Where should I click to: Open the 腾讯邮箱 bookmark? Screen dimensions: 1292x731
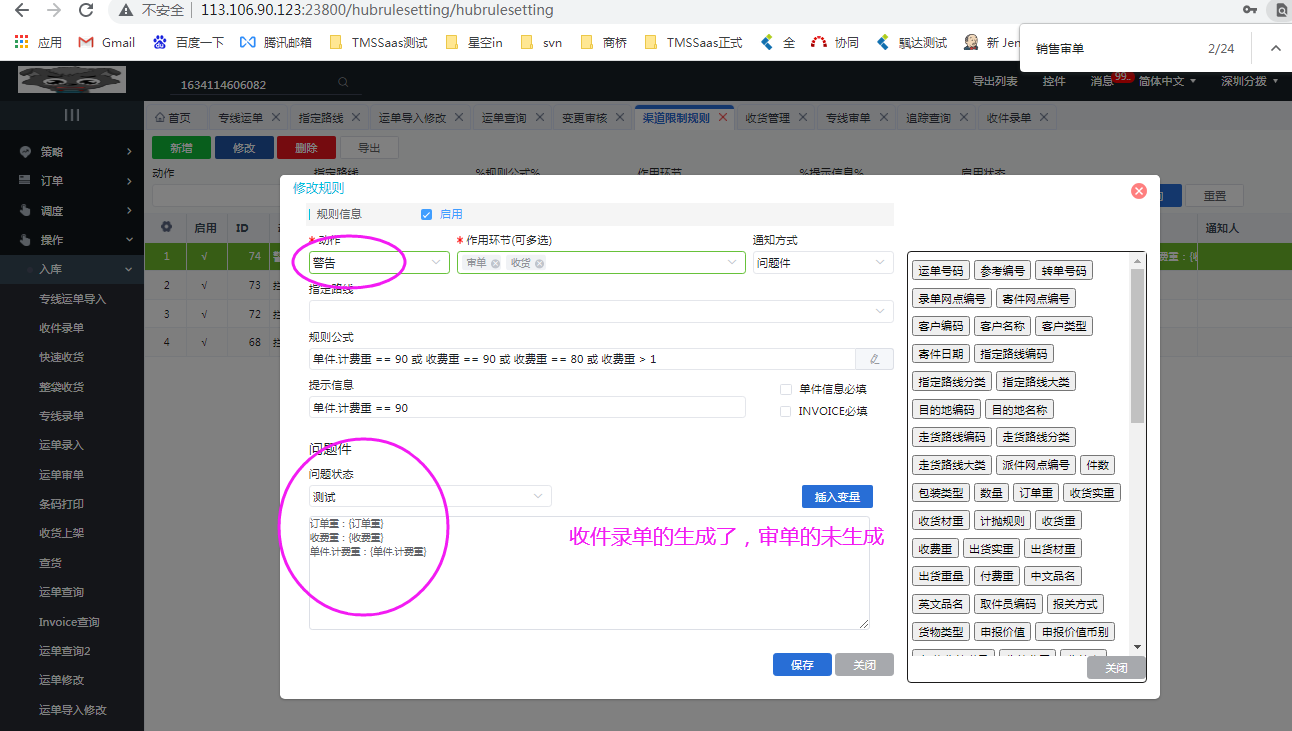point(275,42)
